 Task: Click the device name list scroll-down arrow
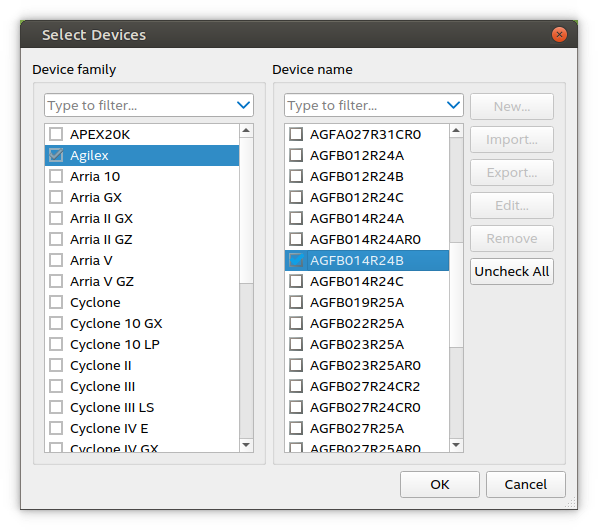click(456, 445)
